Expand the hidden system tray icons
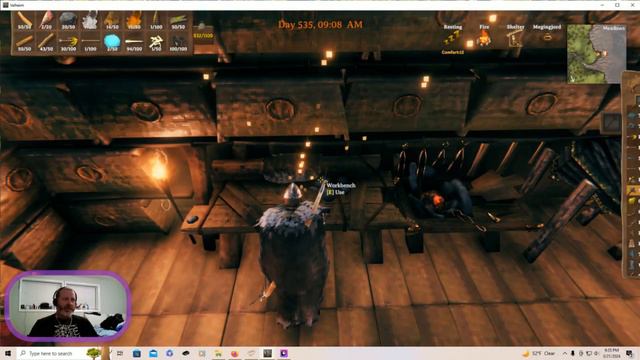 coord(564,353)
